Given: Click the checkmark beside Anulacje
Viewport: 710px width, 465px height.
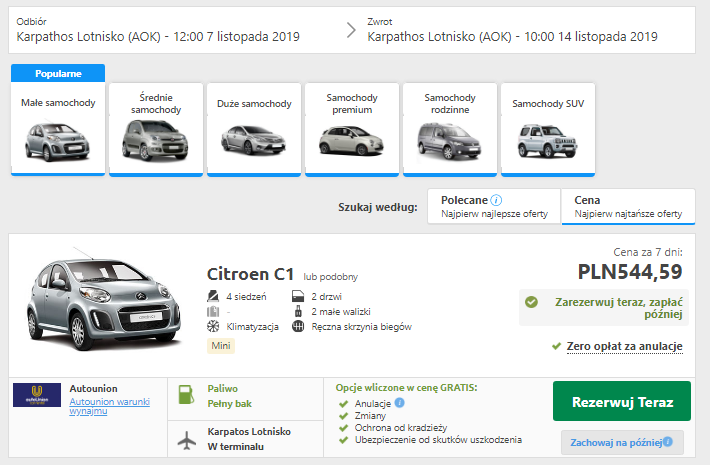Looking at the screenshot, I should [x=344, y=403].
